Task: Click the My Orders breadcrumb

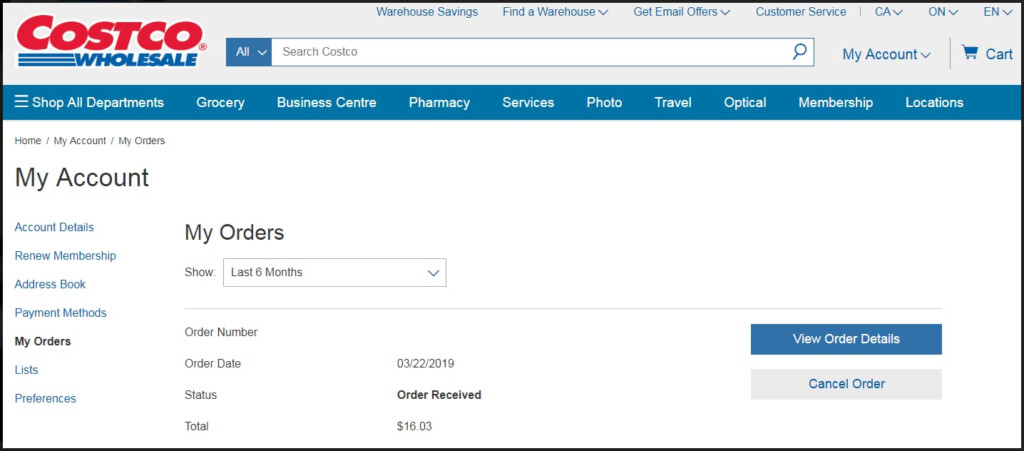Action: 142,140
